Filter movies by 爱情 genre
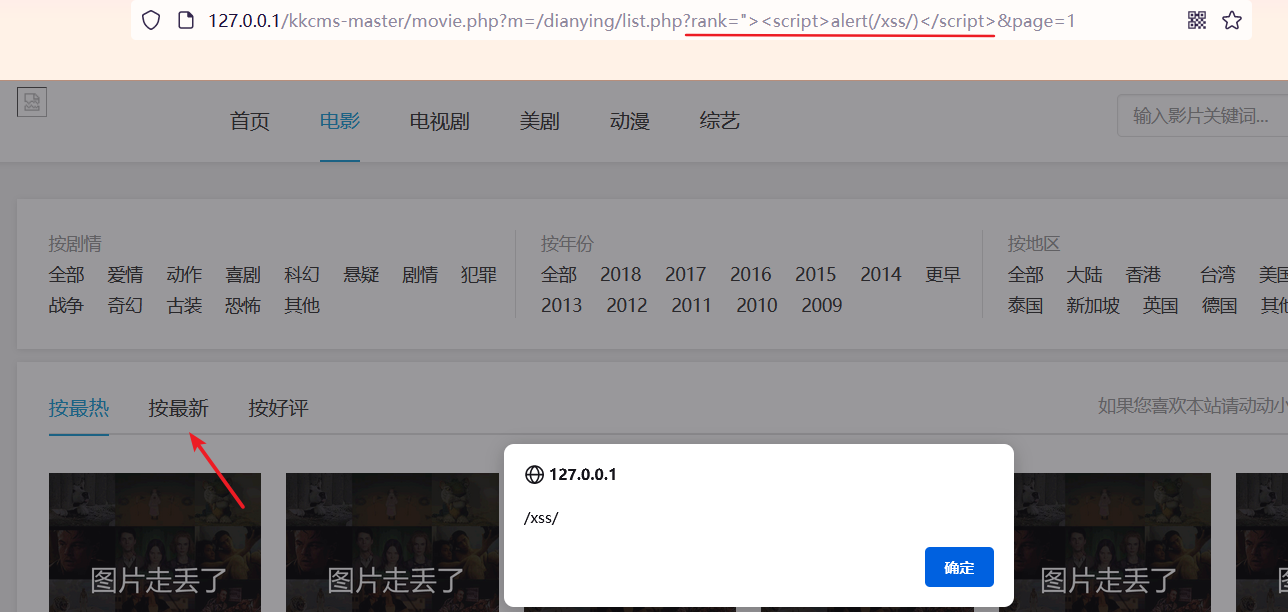Viewport: 1288px width, 612px height. 125,274
